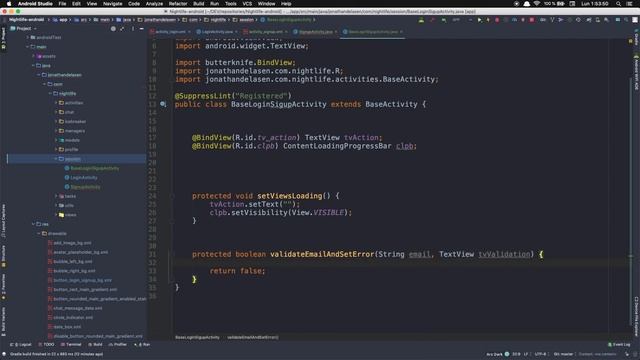Viewport: 640px width, 360px height.
Task: Collapse the drawable folder
Action: [39, 233]
